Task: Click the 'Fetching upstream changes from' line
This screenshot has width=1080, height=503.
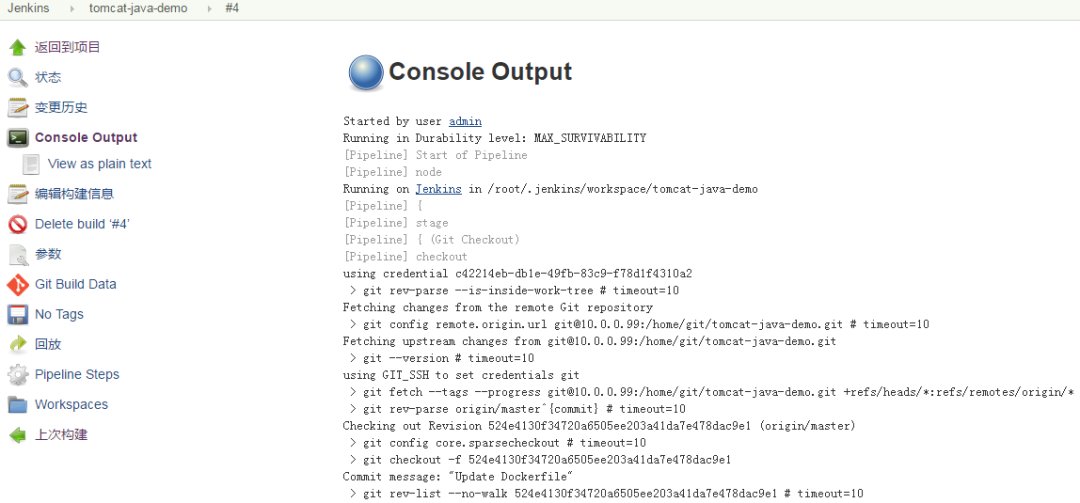Action: [590, 341]
